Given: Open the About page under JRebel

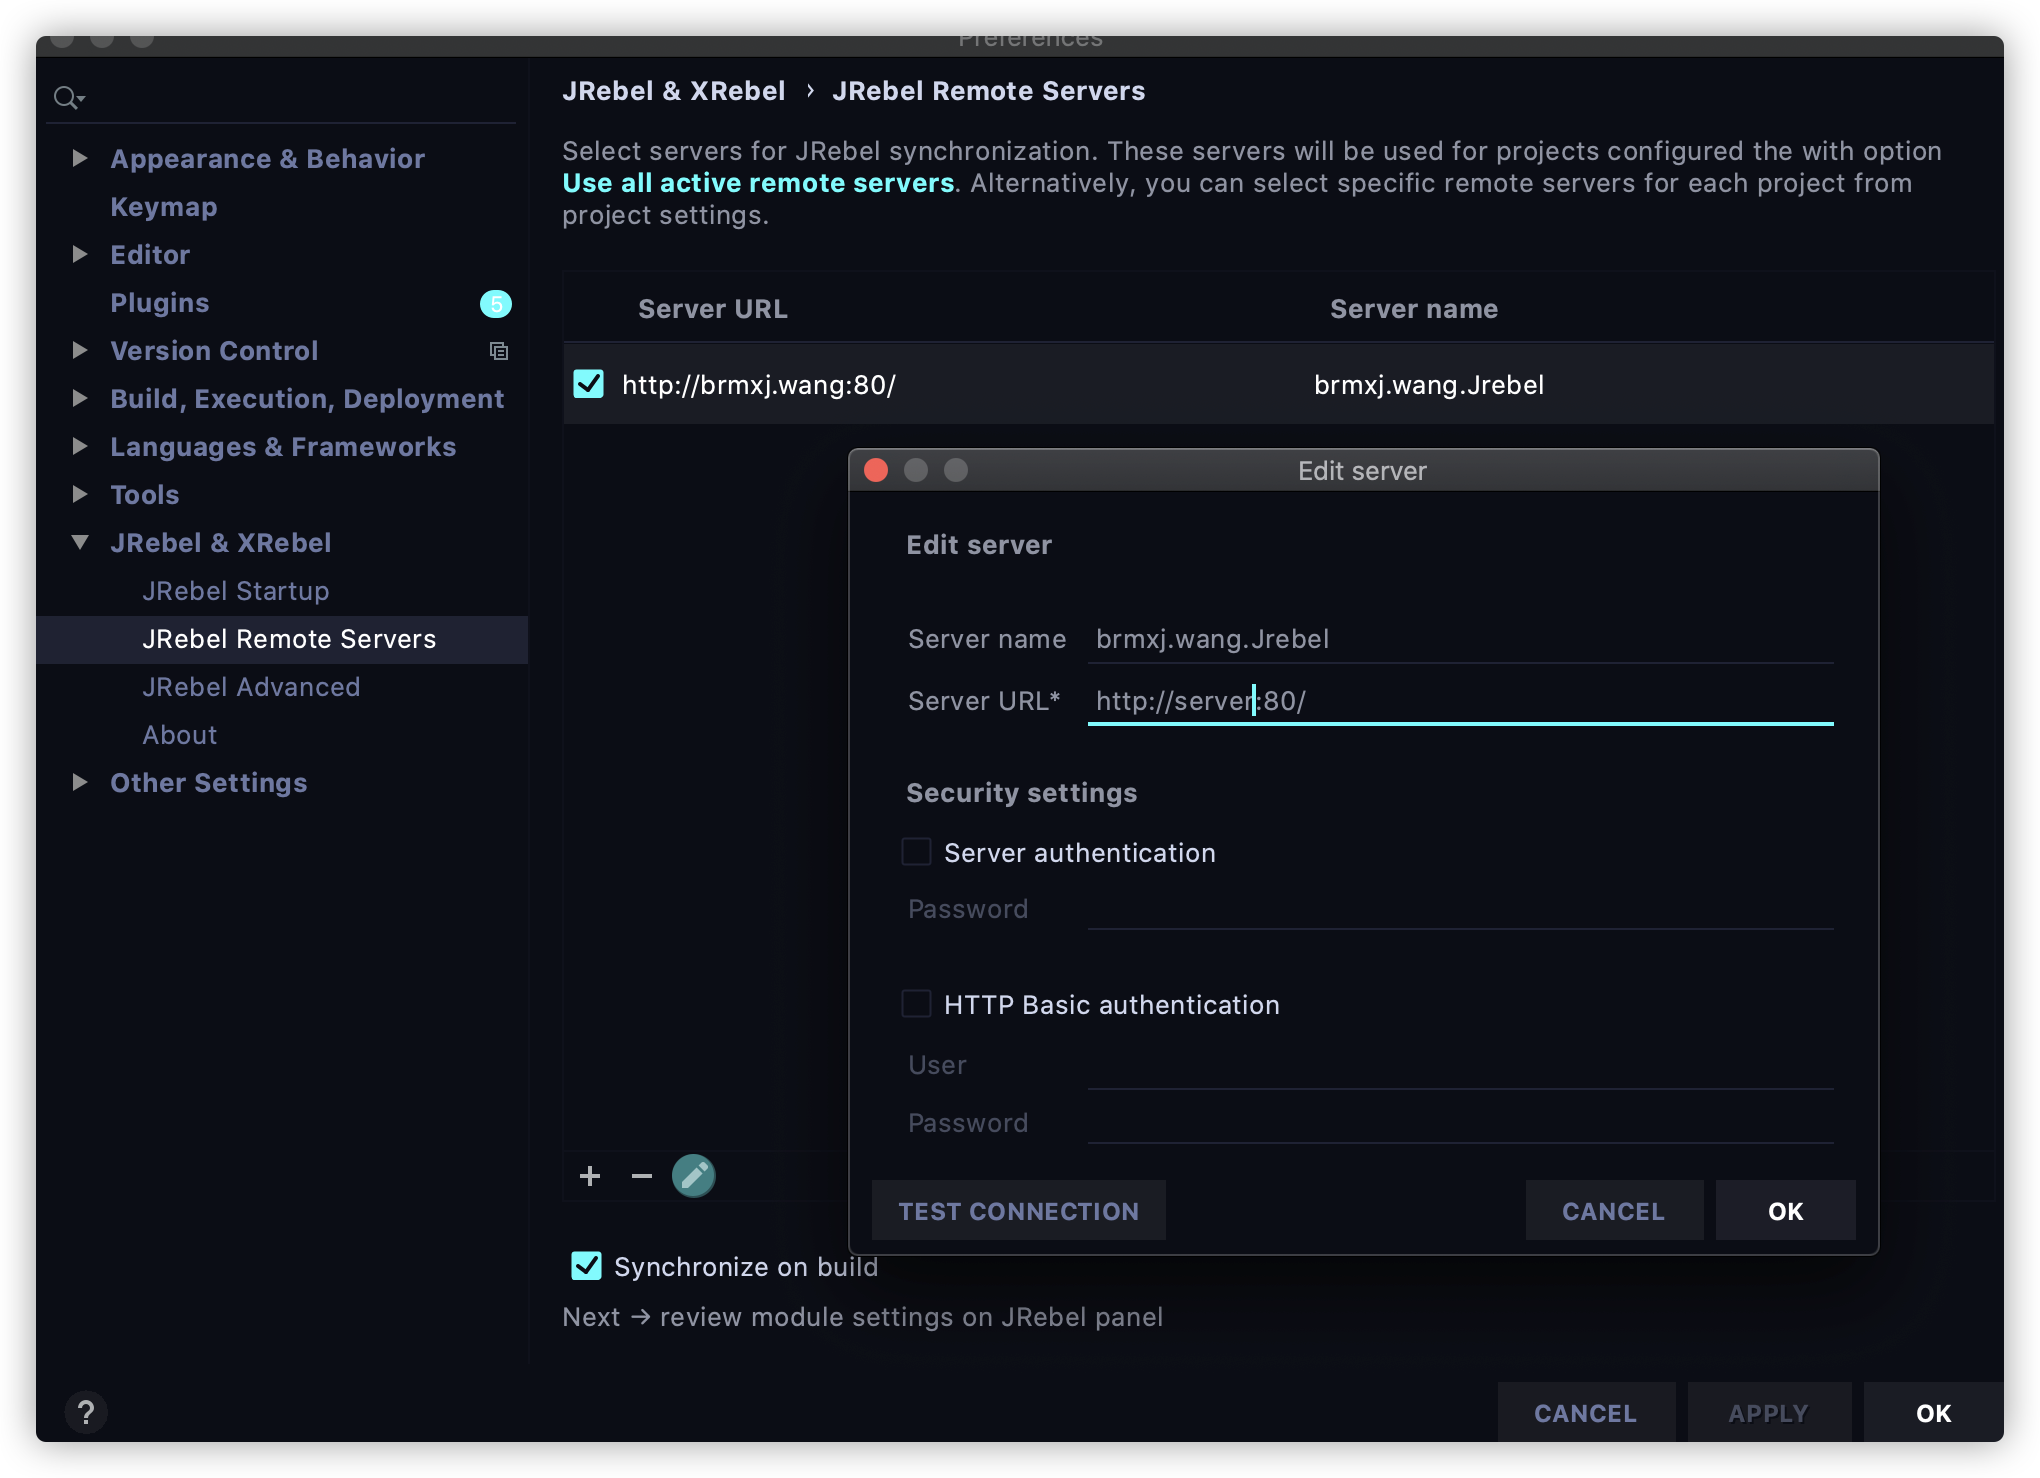Looking at the screenshot, I should 180,735.
